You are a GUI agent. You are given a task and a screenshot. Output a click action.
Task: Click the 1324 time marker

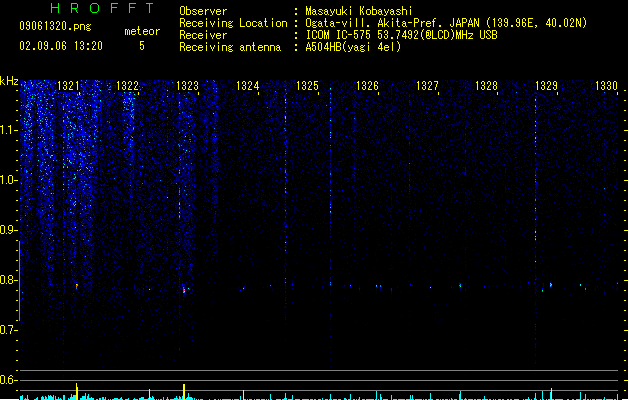pyautogui.click(x=248, y=86)
